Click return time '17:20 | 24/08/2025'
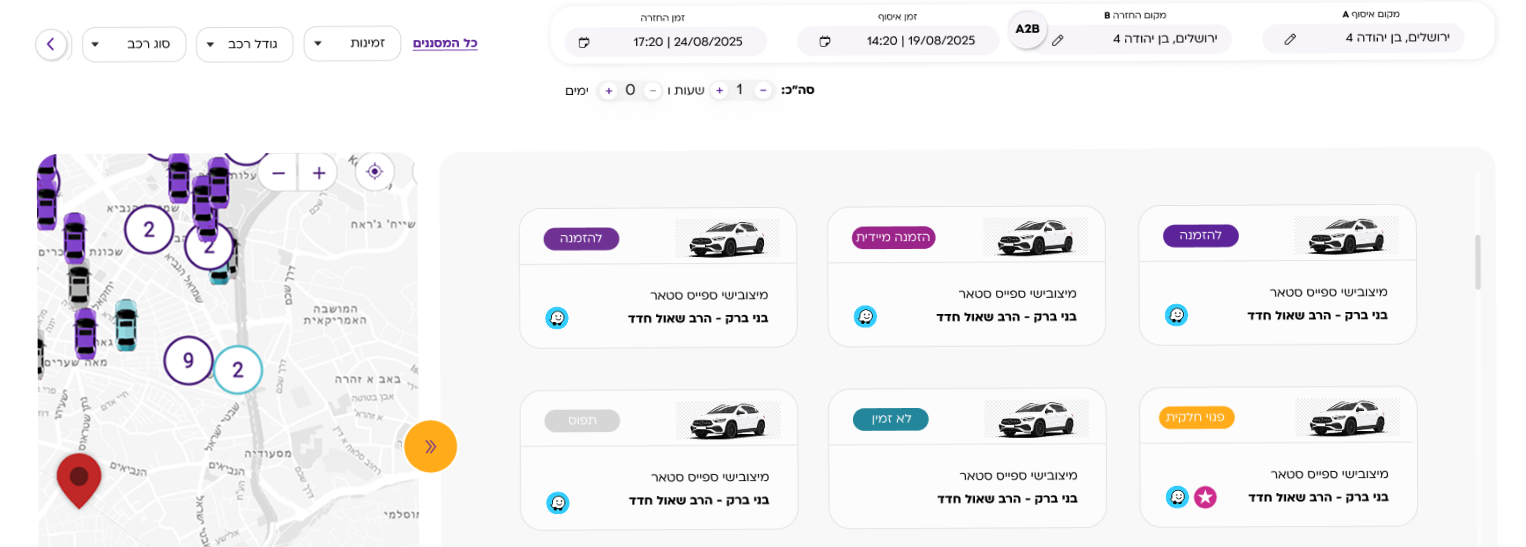 (x=688, y=42)
